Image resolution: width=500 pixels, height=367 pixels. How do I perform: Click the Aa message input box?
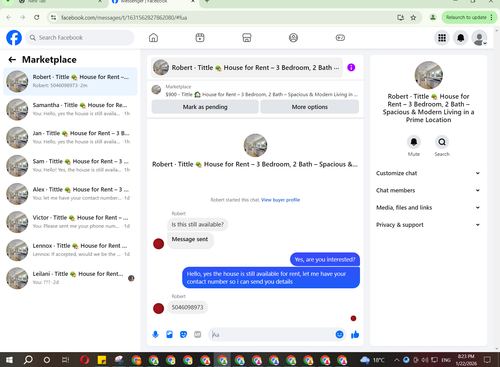coord(272,334)
